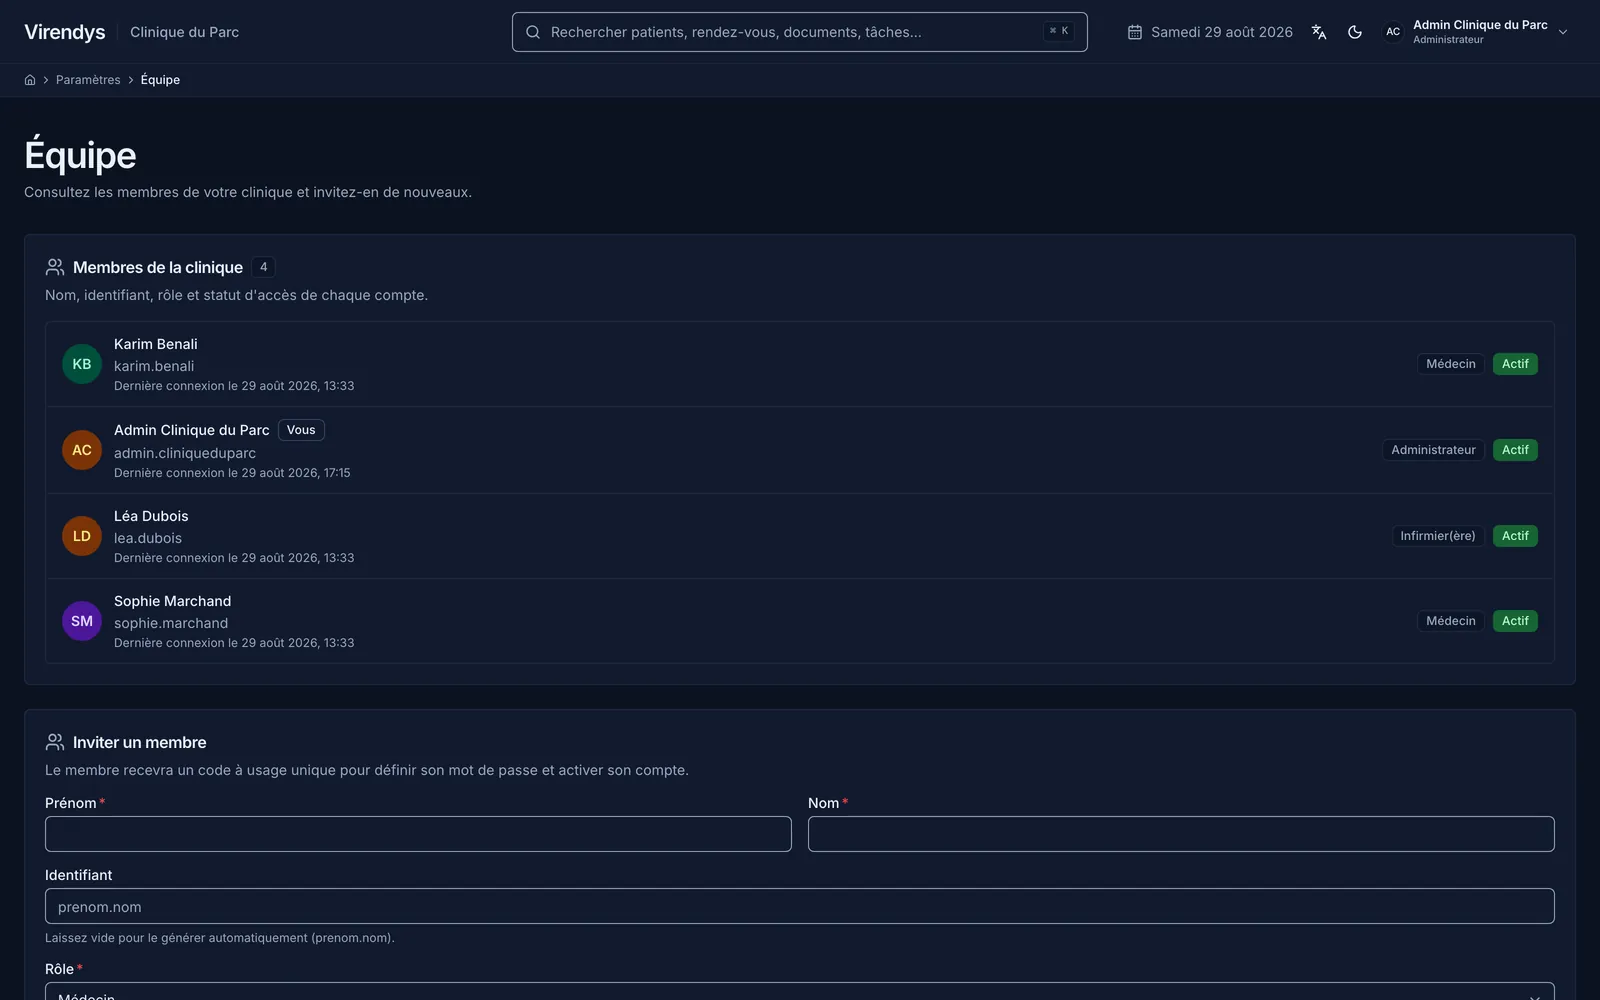Click Karim Benali's Actif status badge
The height and width of the screenshot is (1000, 1600).
point(1515,364)
